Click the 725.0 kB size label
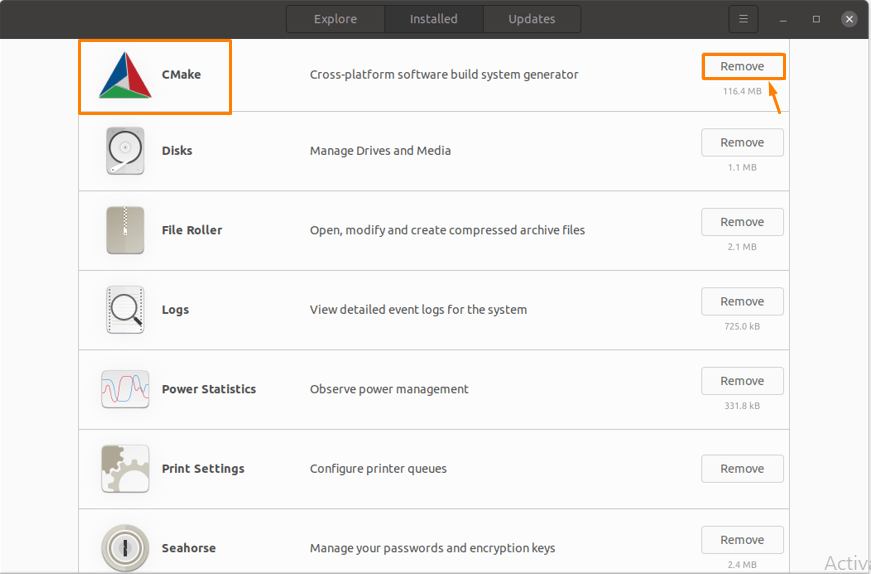The image size is (871, 574). point(742,326)
